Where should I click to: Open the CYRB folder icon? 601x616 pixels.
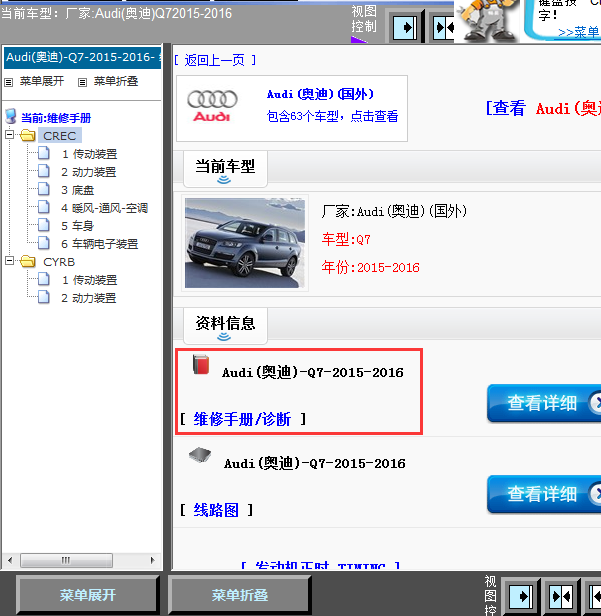28,262
